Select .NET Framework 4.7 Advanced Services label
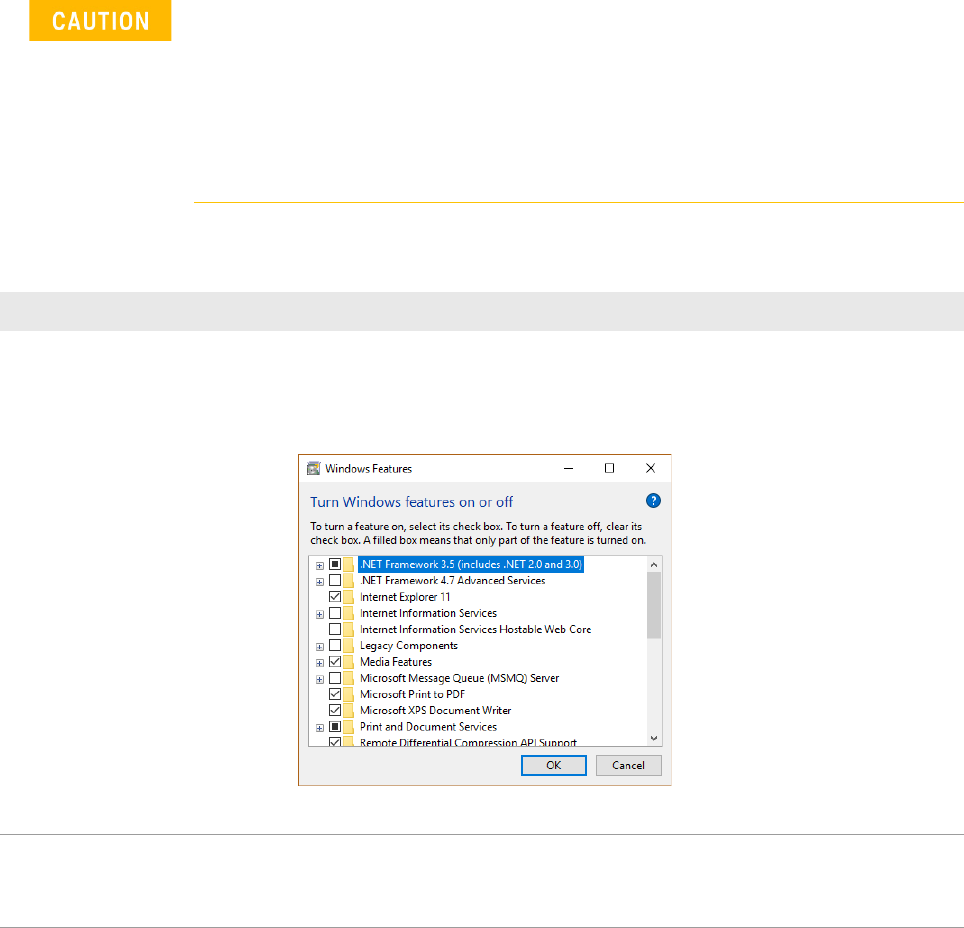964x928 pixels. coord(452,581)
